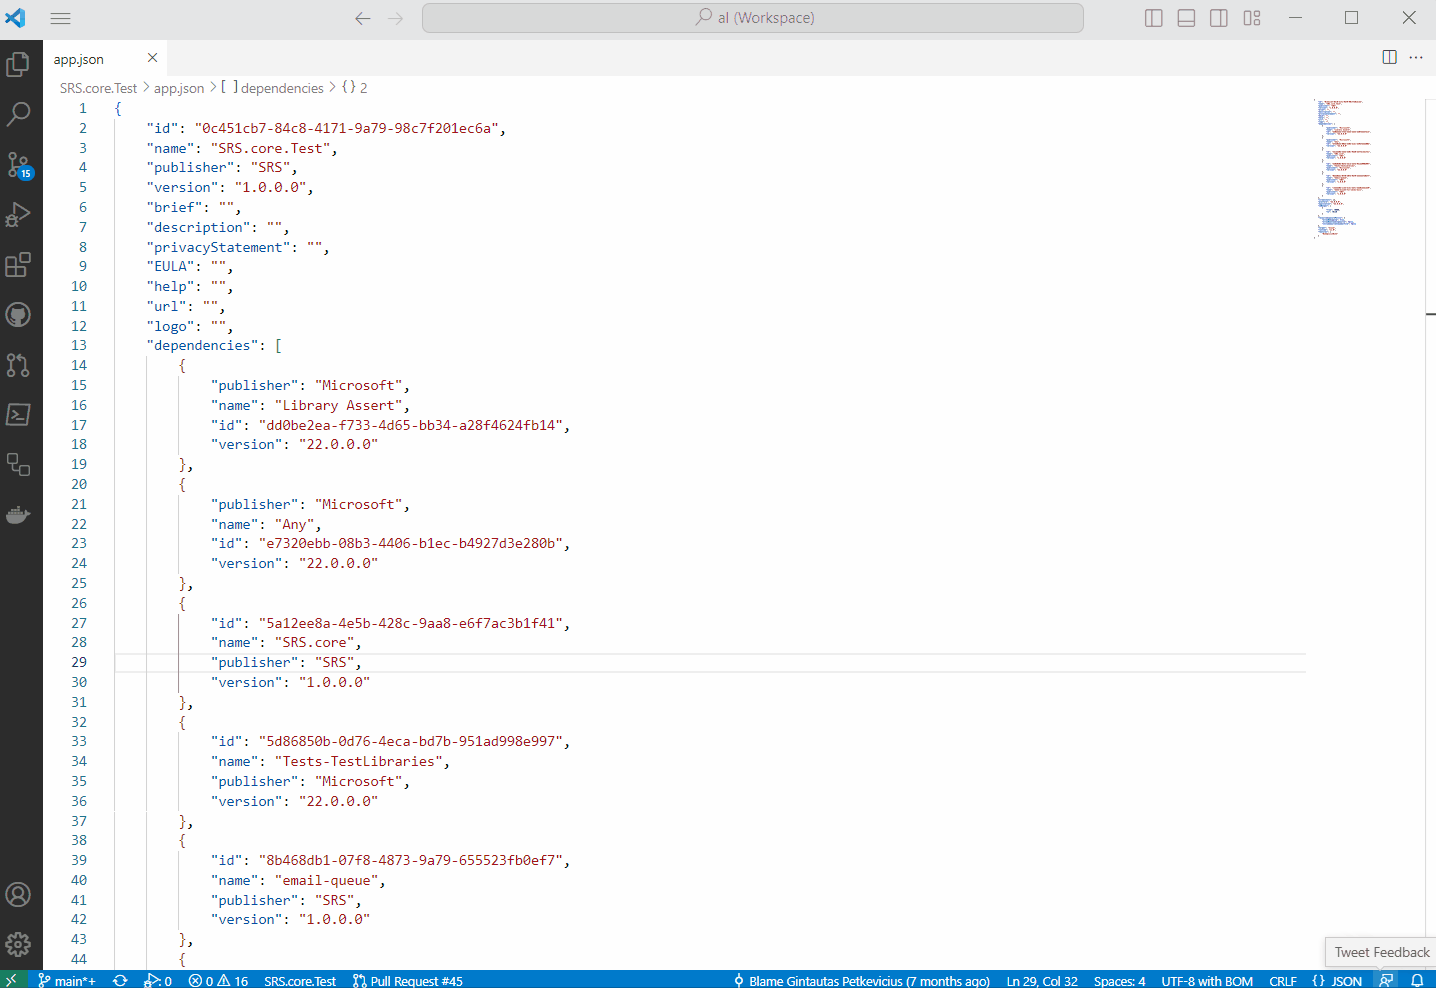The width and height of the screenshot is (1436, 988).
Task: Click the "dependencies" key on line 13
Action: tap(202, 345)
